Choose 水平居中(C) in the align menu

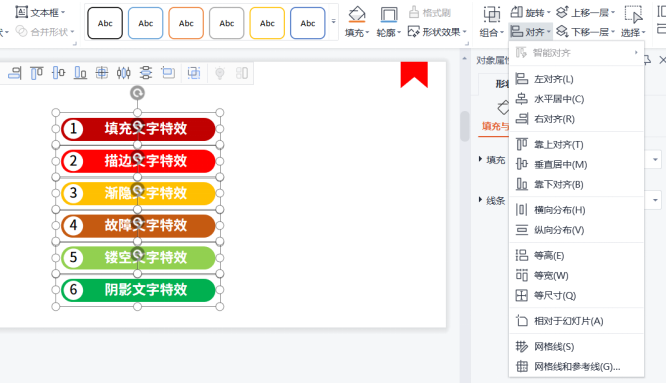[x=576, y=99]
